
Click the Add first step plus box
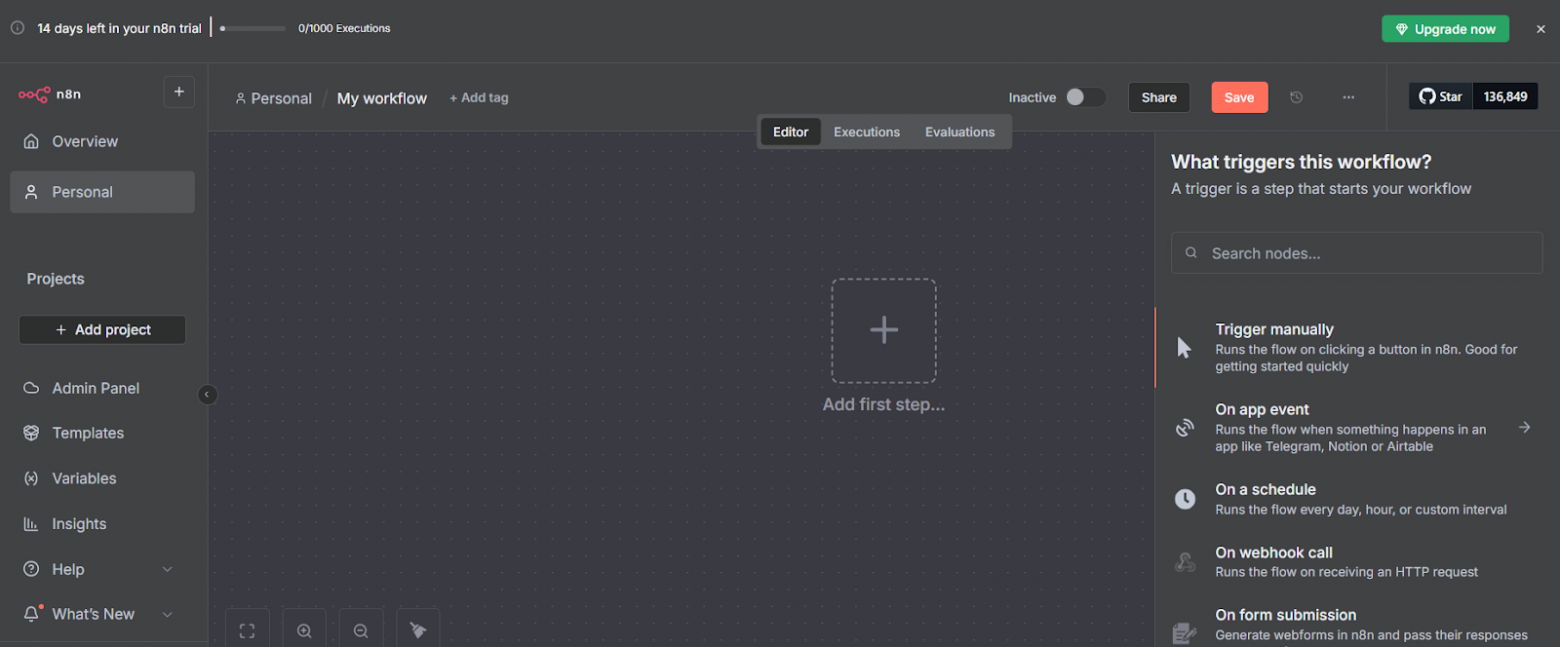click(x=884, y=331)
